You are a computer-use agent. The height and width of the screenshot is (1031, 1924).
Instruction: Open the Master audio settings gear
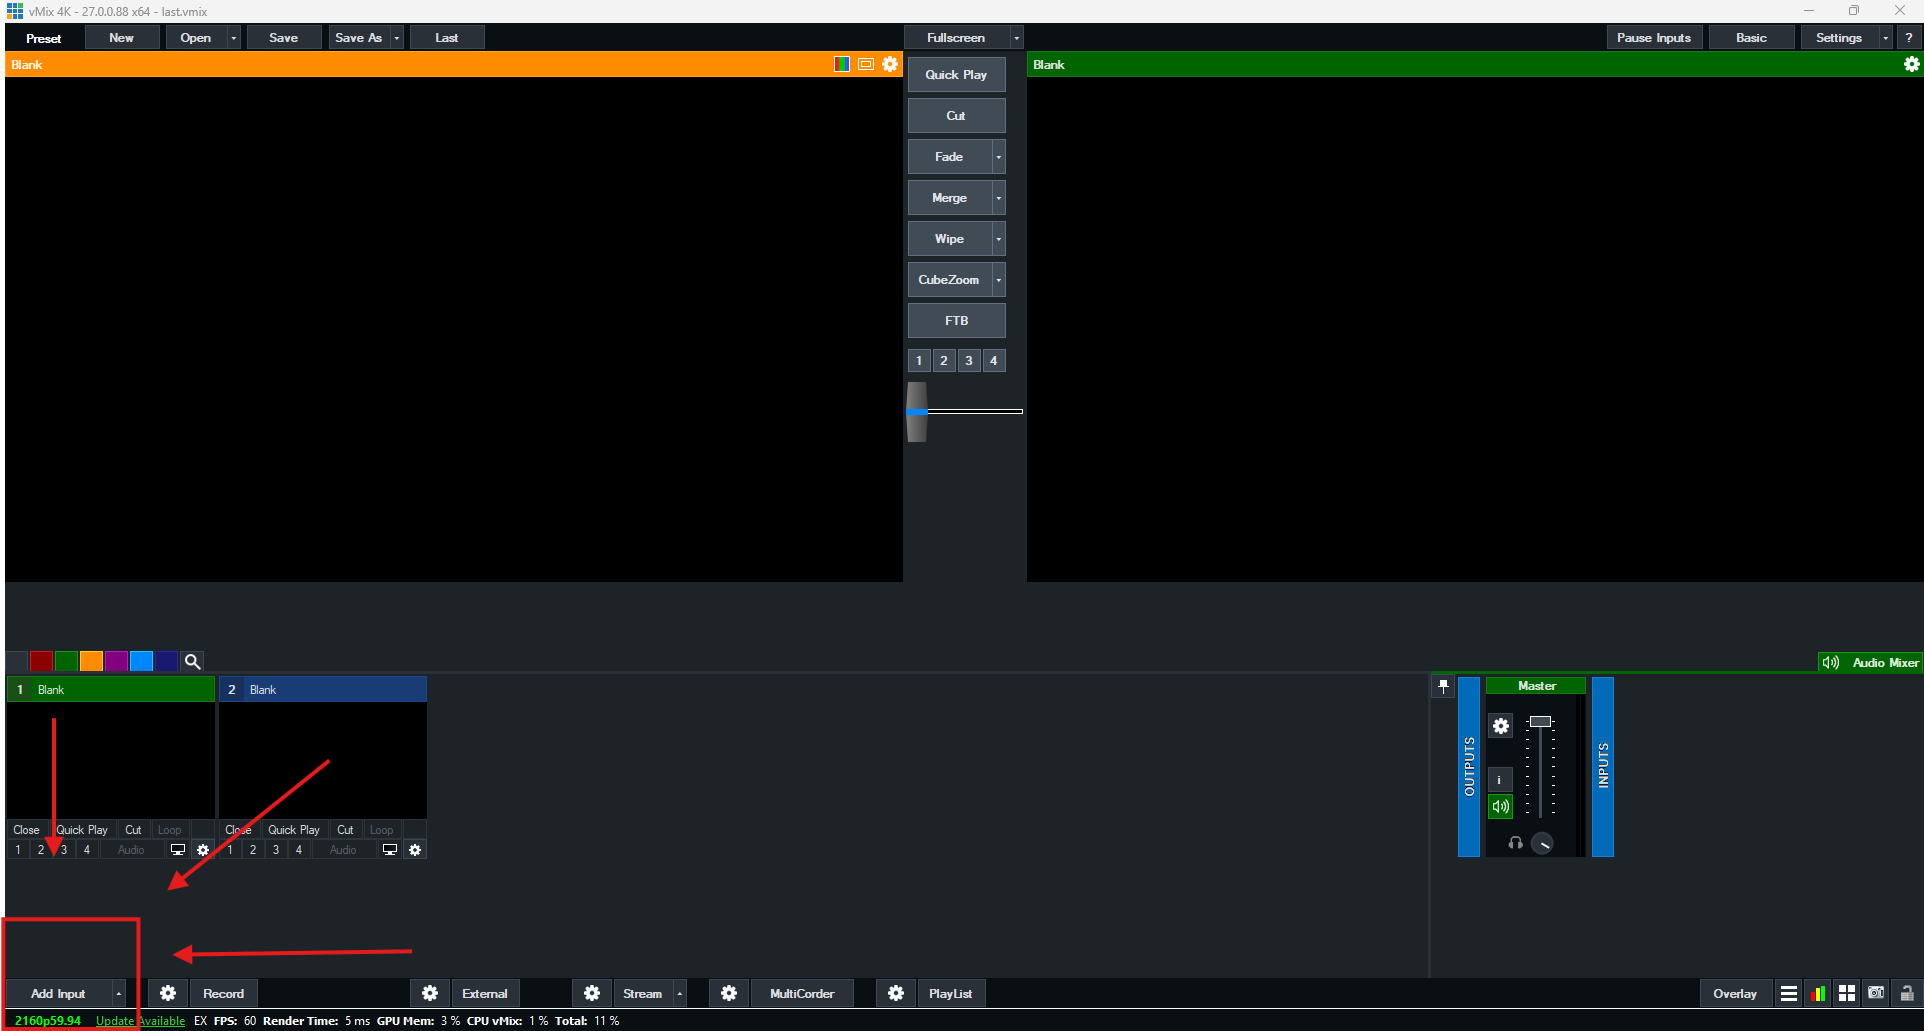click(1500, 726)
